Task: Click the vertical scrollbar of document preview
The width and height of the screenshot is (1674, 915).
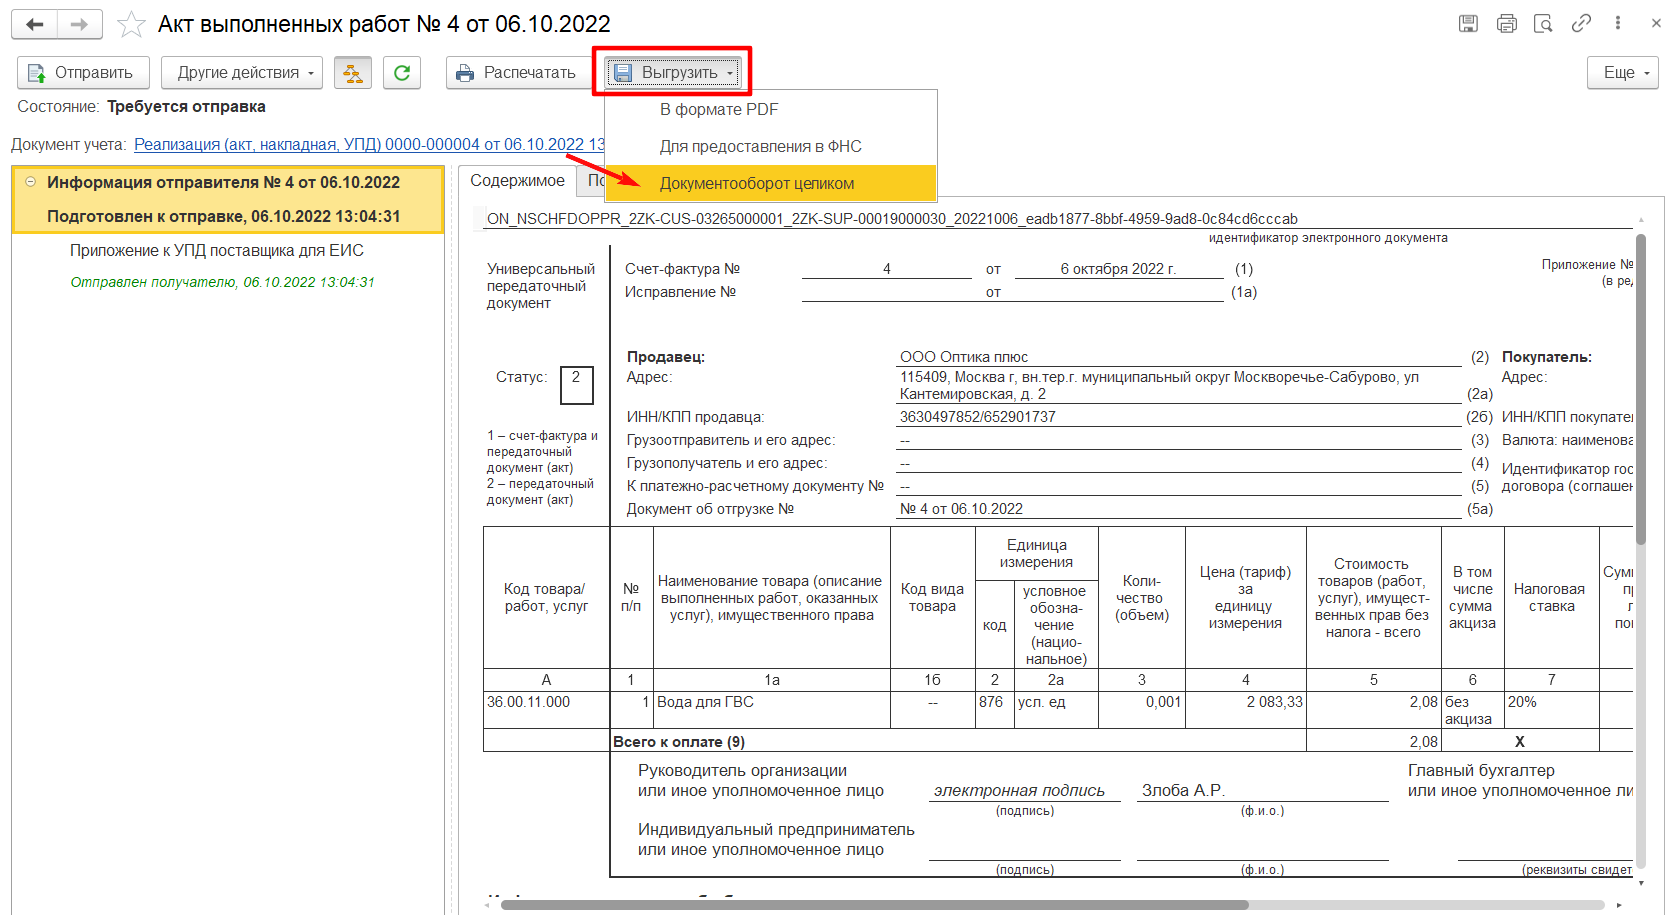Action: click(1640, 390)
